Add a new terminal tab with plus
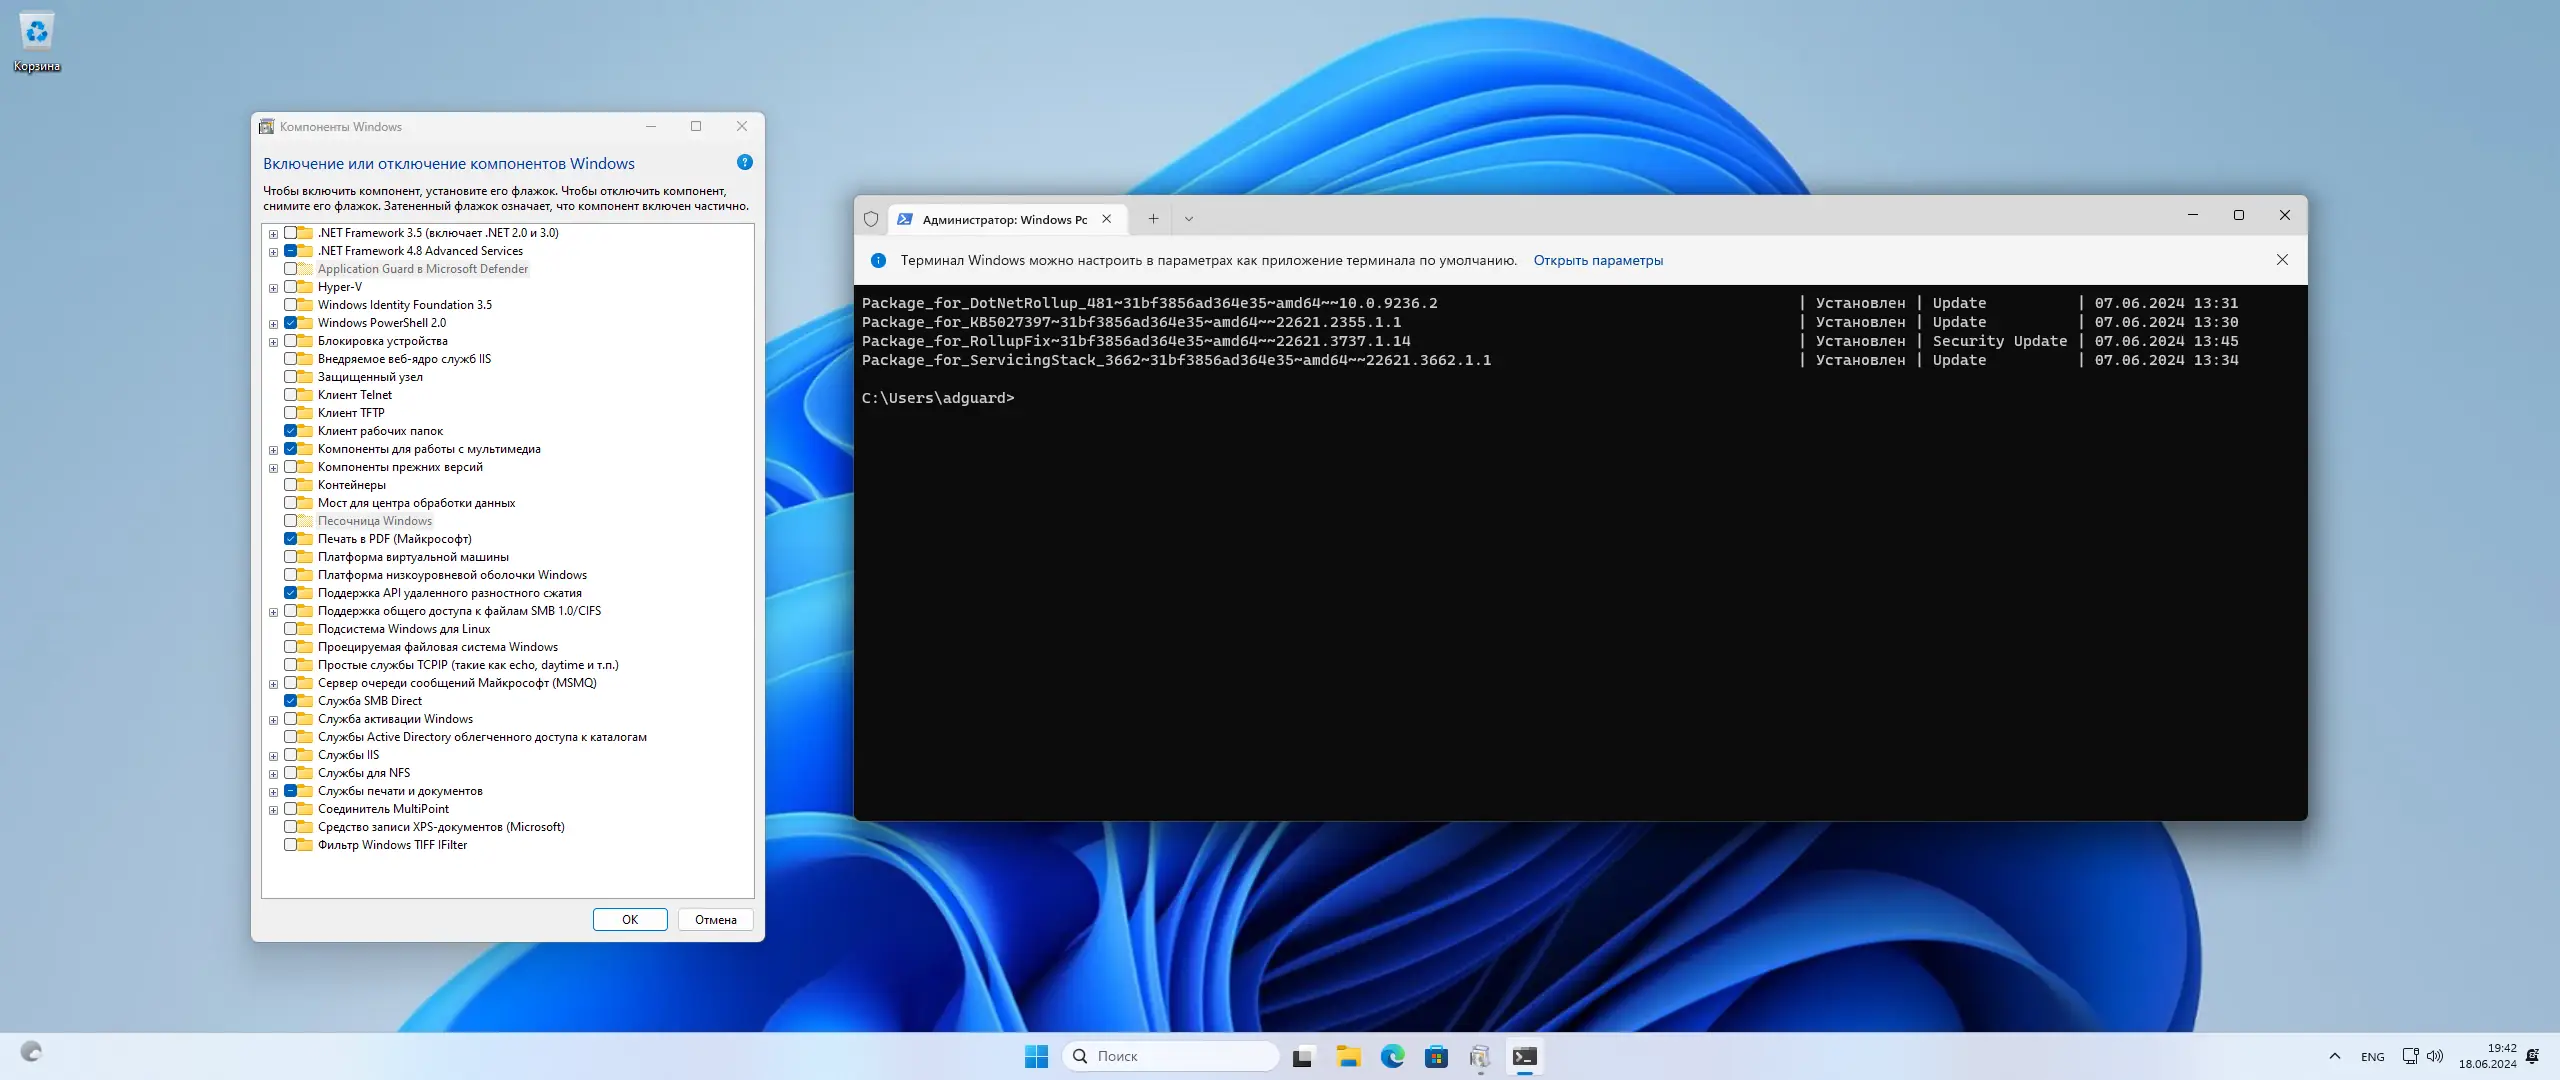 point(1153,219)
